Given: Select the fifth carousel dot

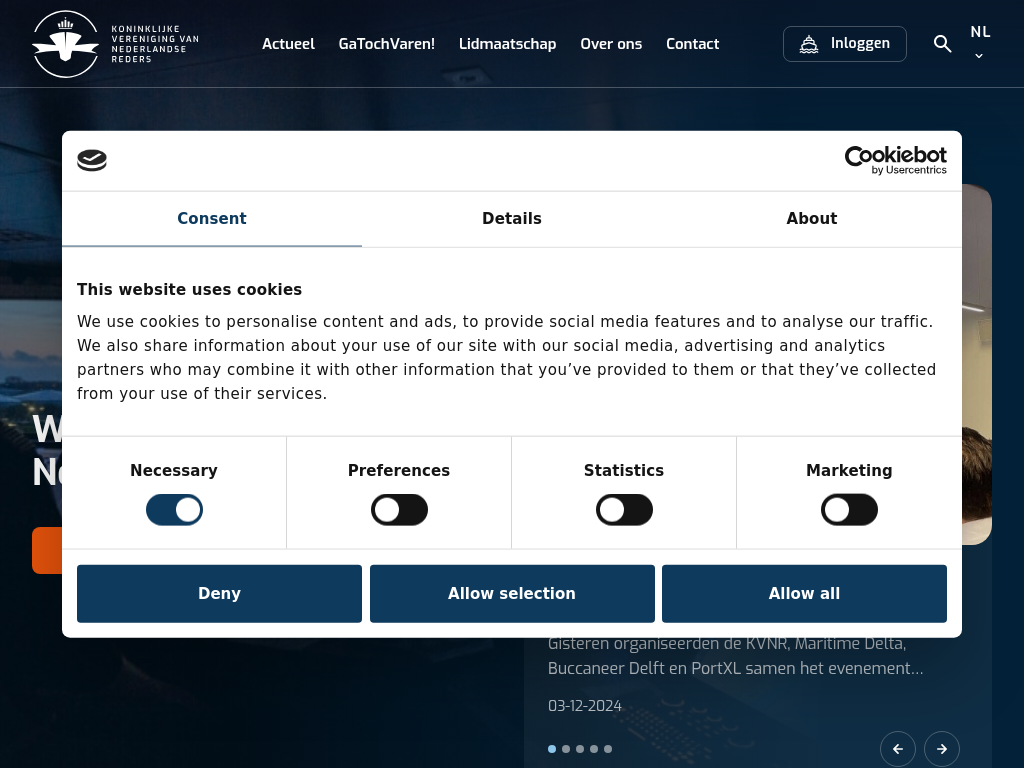Looking at the screenshot, I should (608, 749).
